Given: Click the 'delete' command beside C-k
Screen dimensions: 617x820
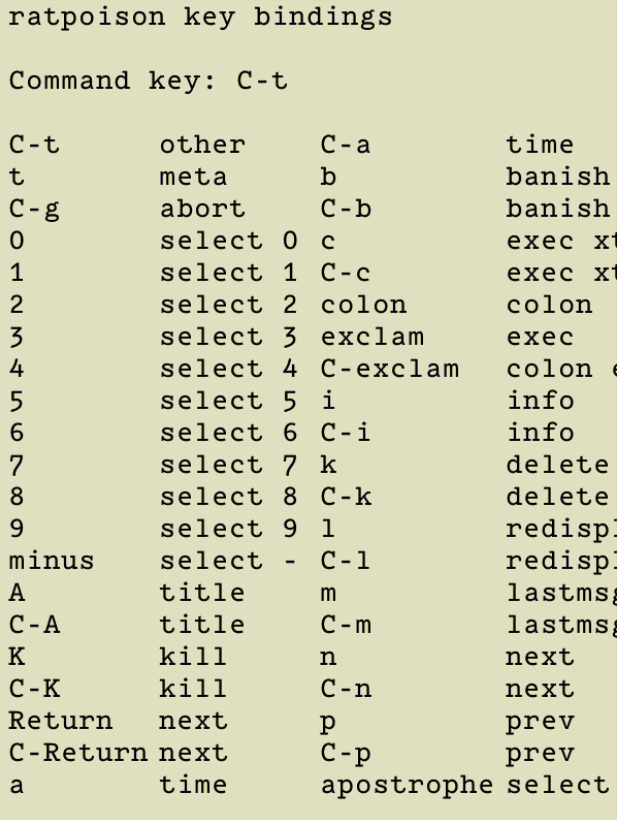Looking at the screenshot, I should coord(557,497).
